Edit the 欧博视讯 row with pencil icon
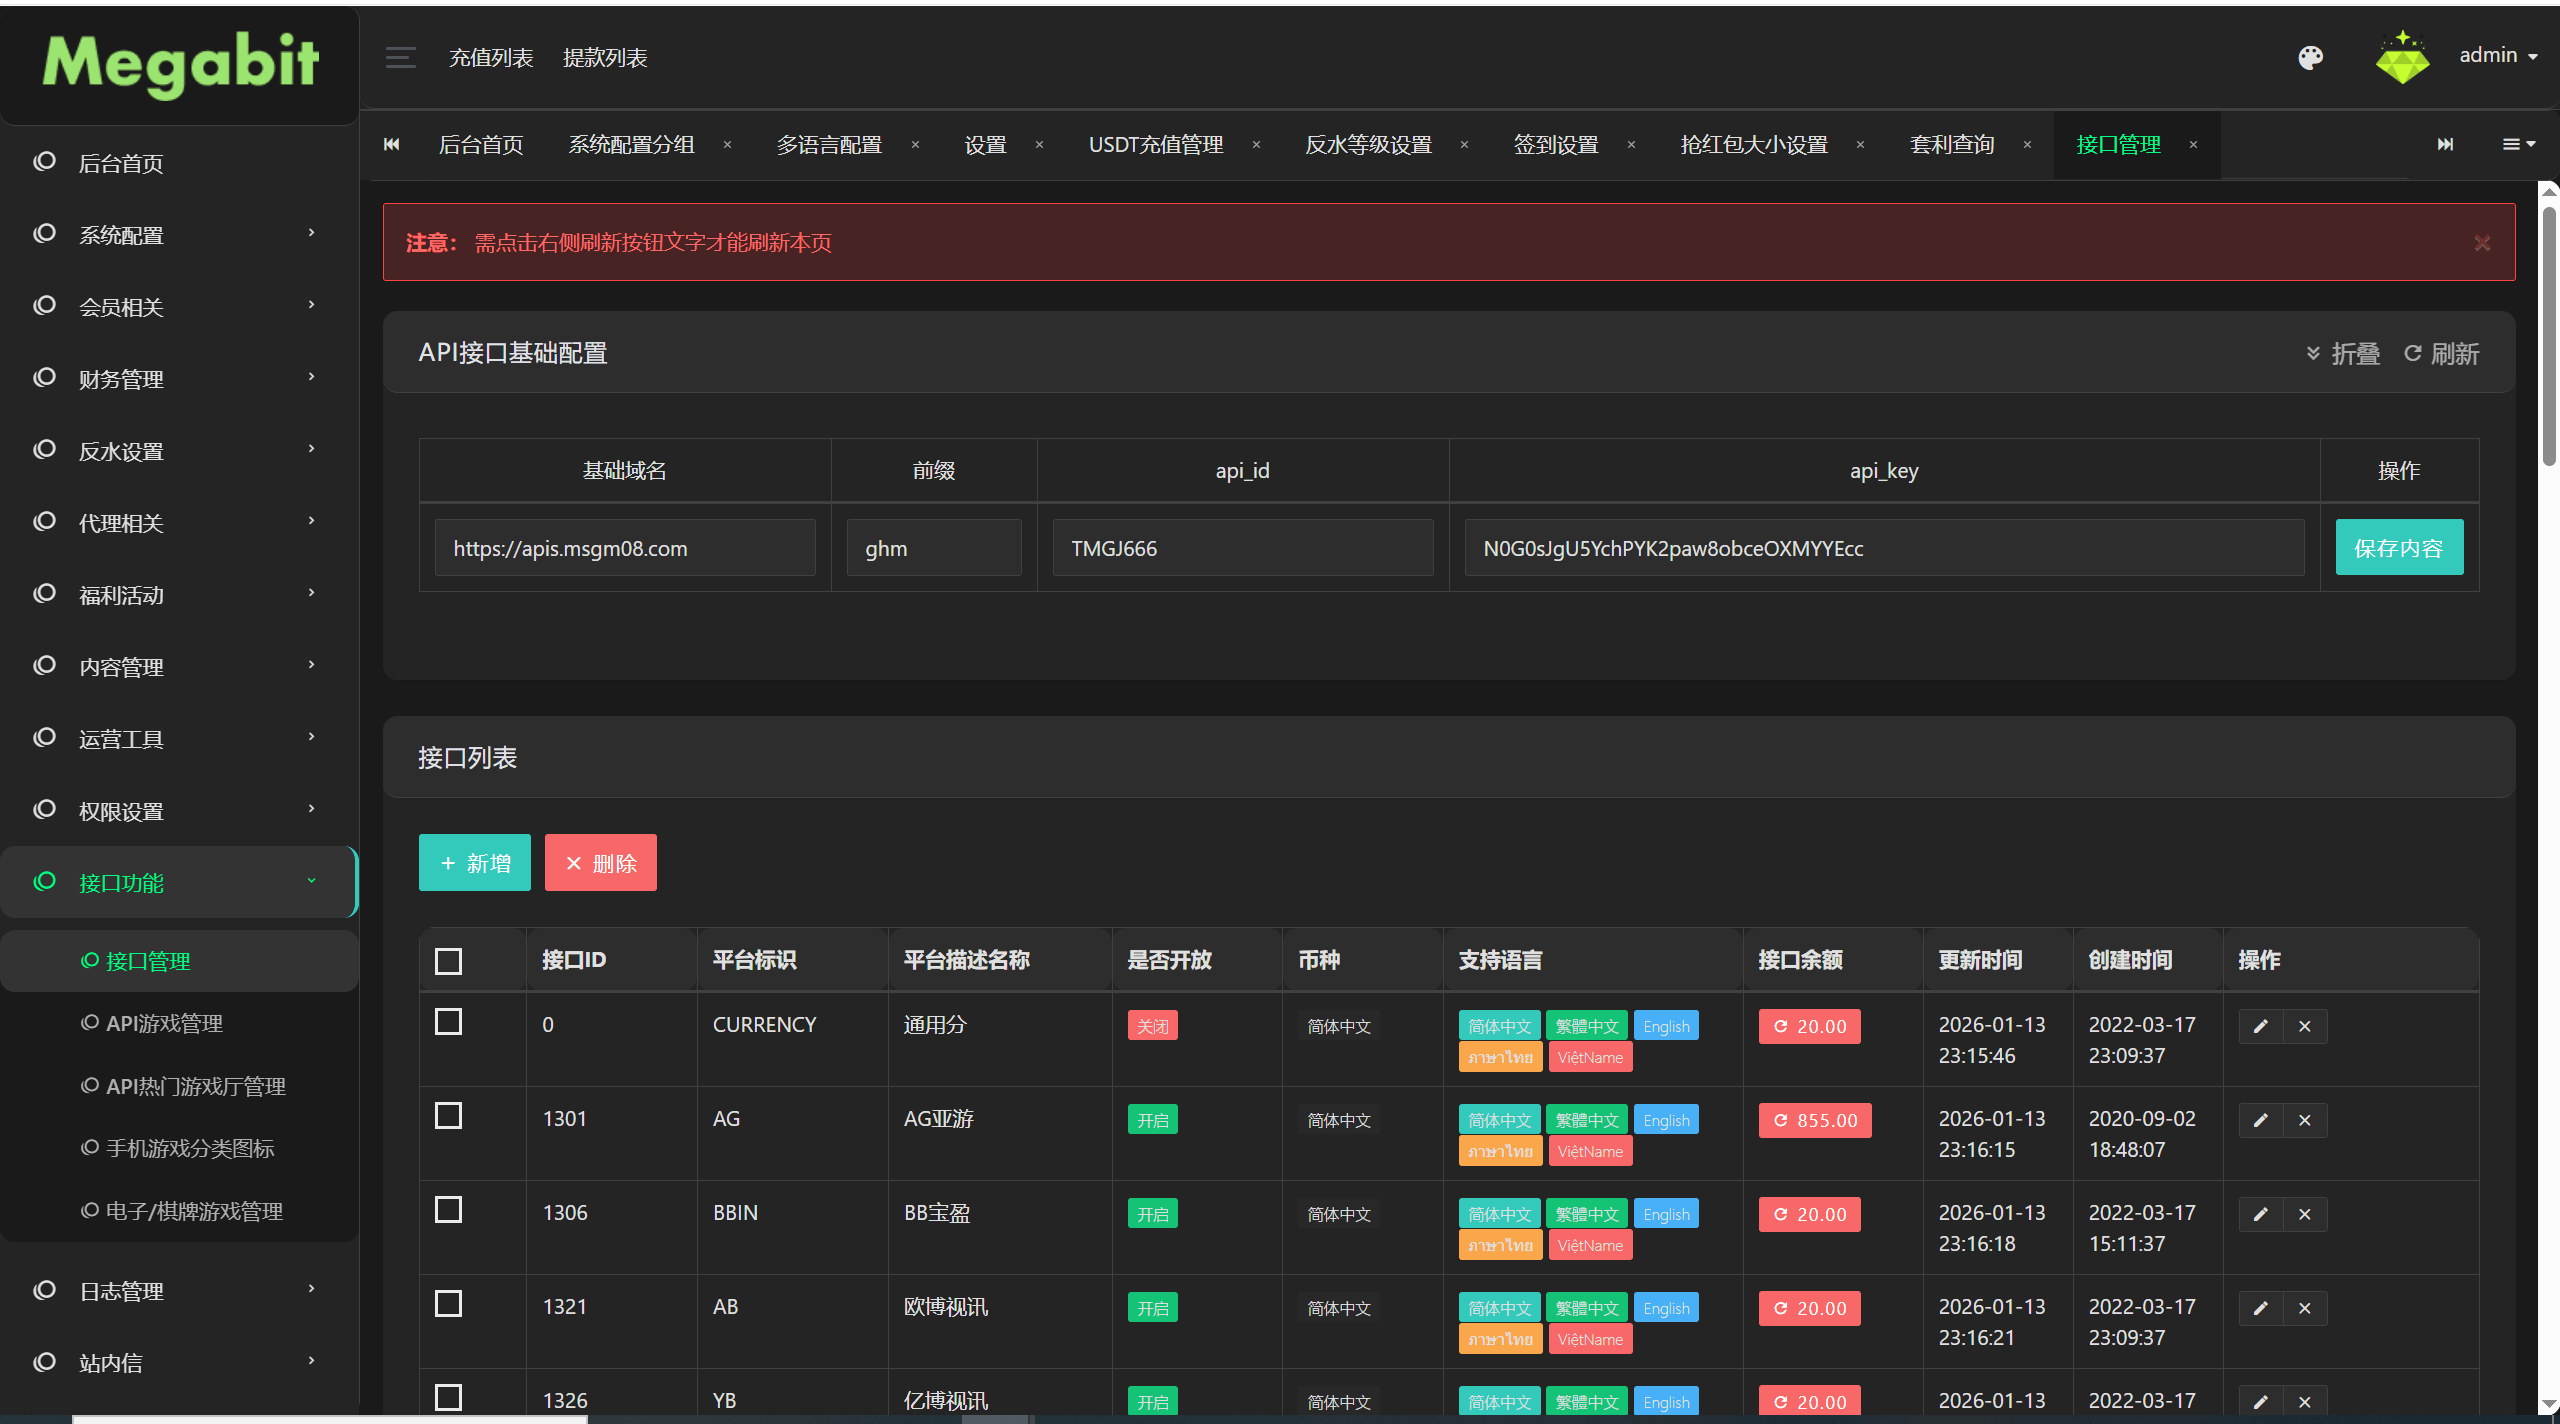Image resolution: width=2560 pixels, height=1424 pixels. (2260, 1308)
